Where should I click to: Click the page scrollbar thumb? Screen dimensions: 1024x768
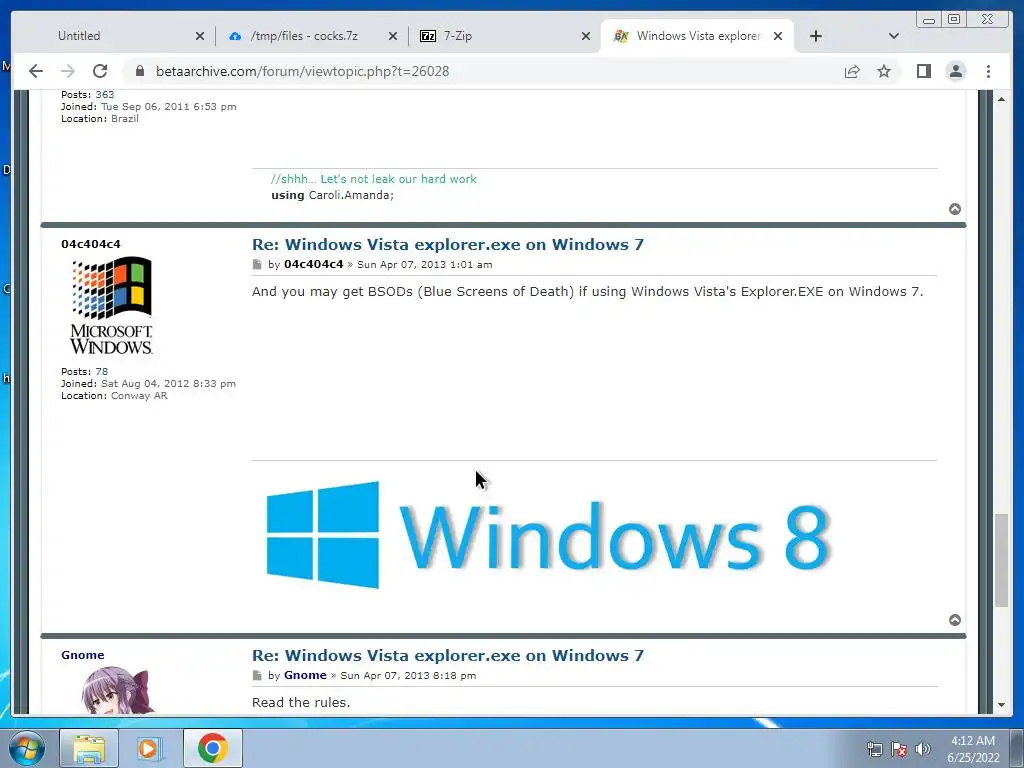(x=1001, y=560)
